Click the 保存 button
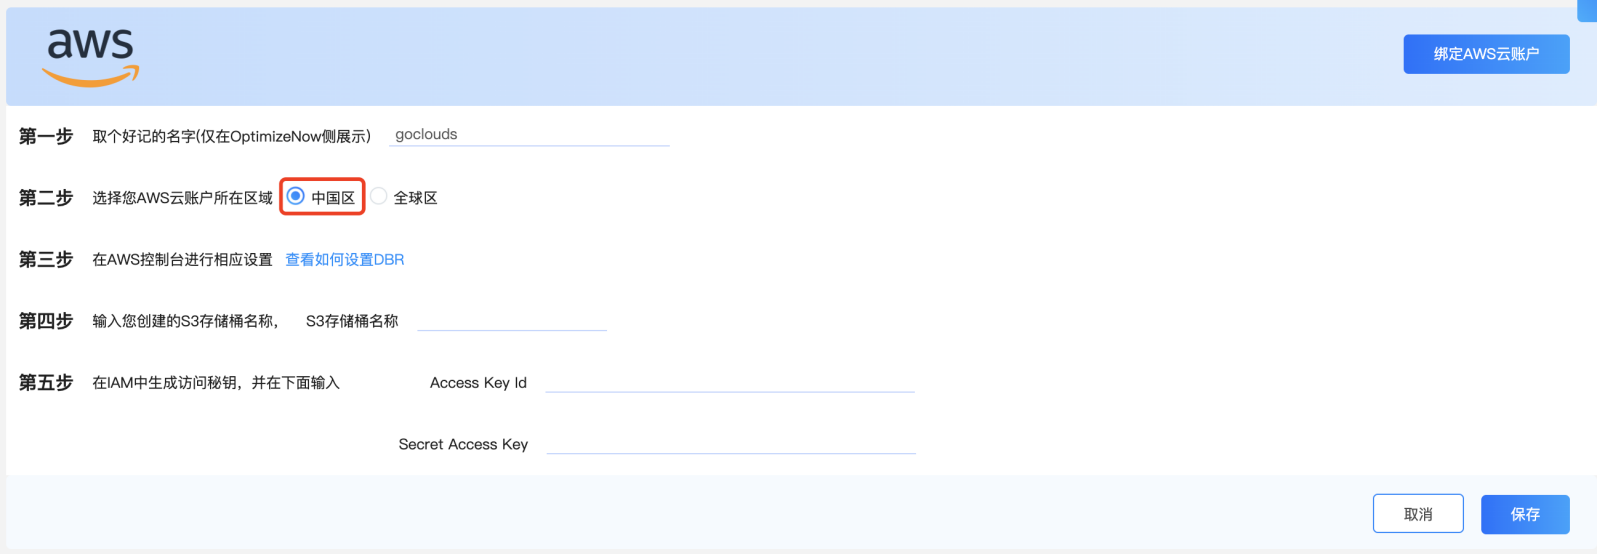The height and width of the screenshot is (554, 1597). [x=1525, y=514]
